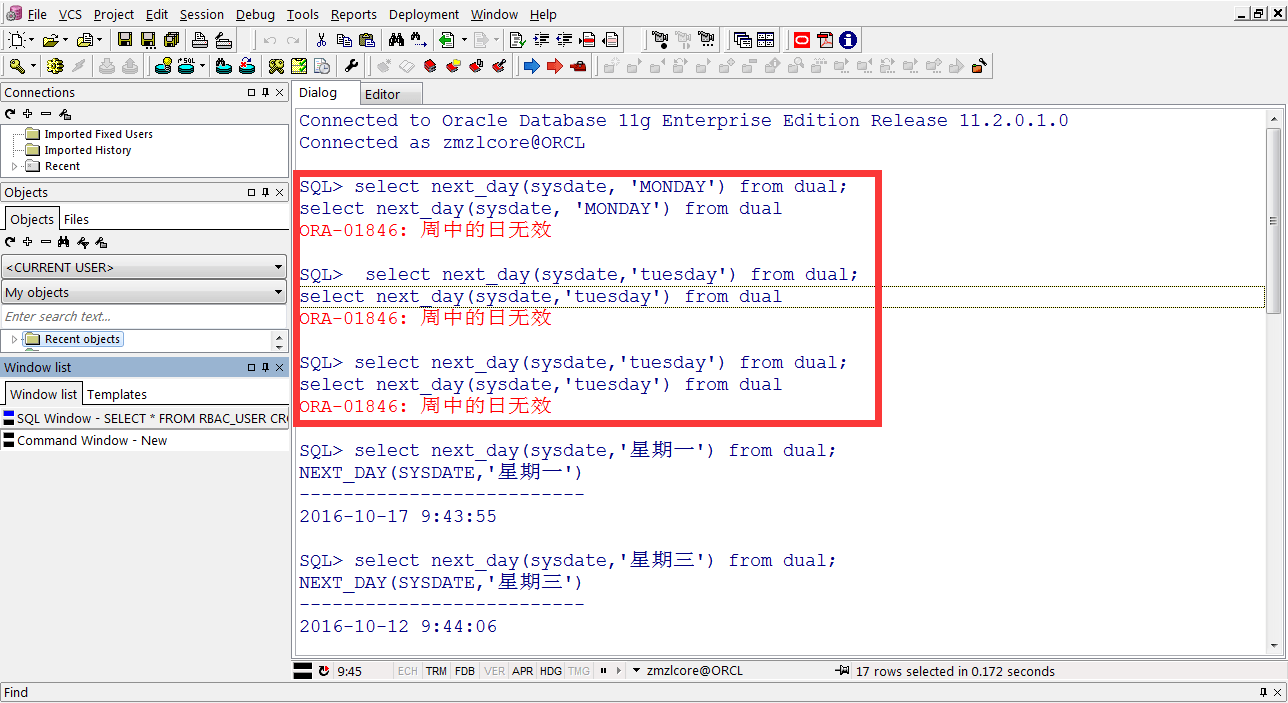Switch to the Templates tab
The width and height of the screenshot is (1288, 703).
click(x=117, y=394)
